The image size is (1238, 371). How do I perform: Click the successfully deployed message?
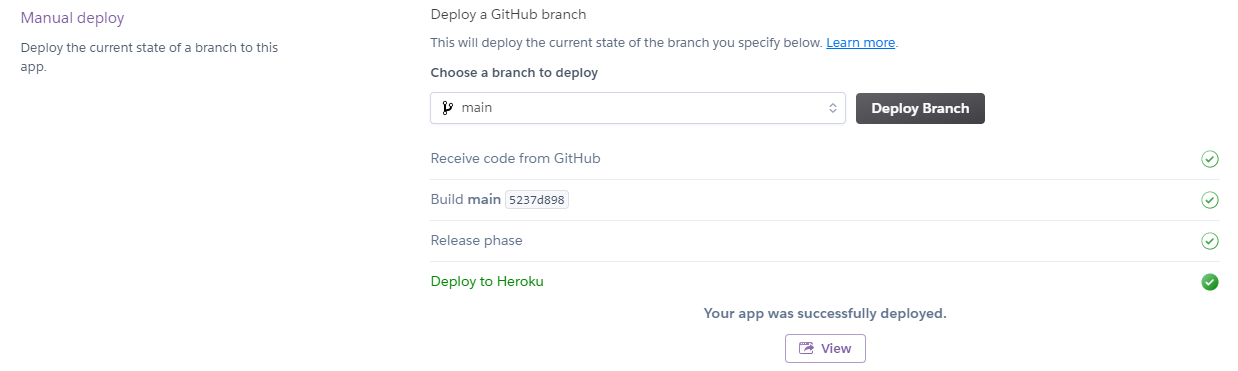pos(825,313)
